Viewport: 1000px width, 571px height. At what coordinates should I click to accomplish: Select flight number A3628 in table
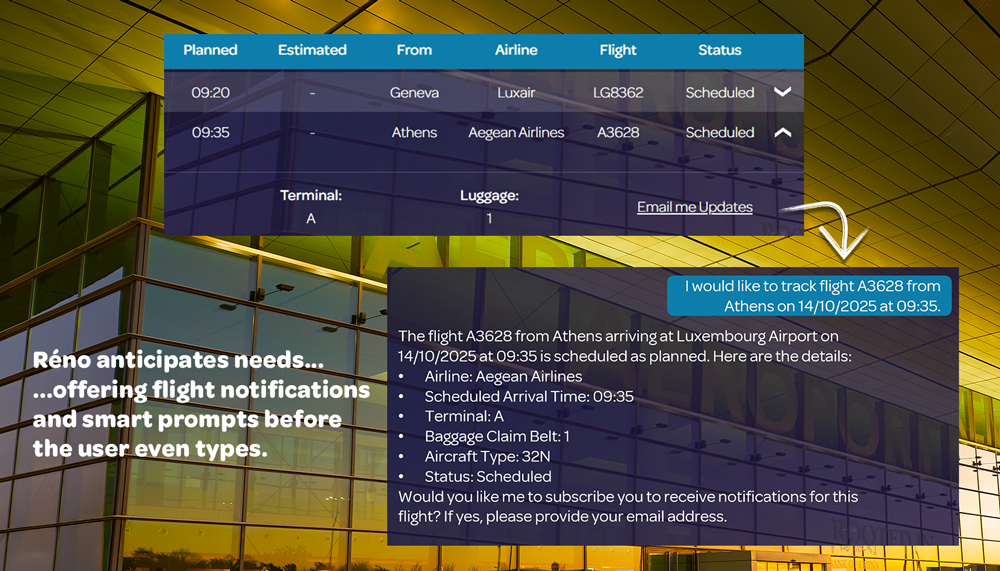618,132
